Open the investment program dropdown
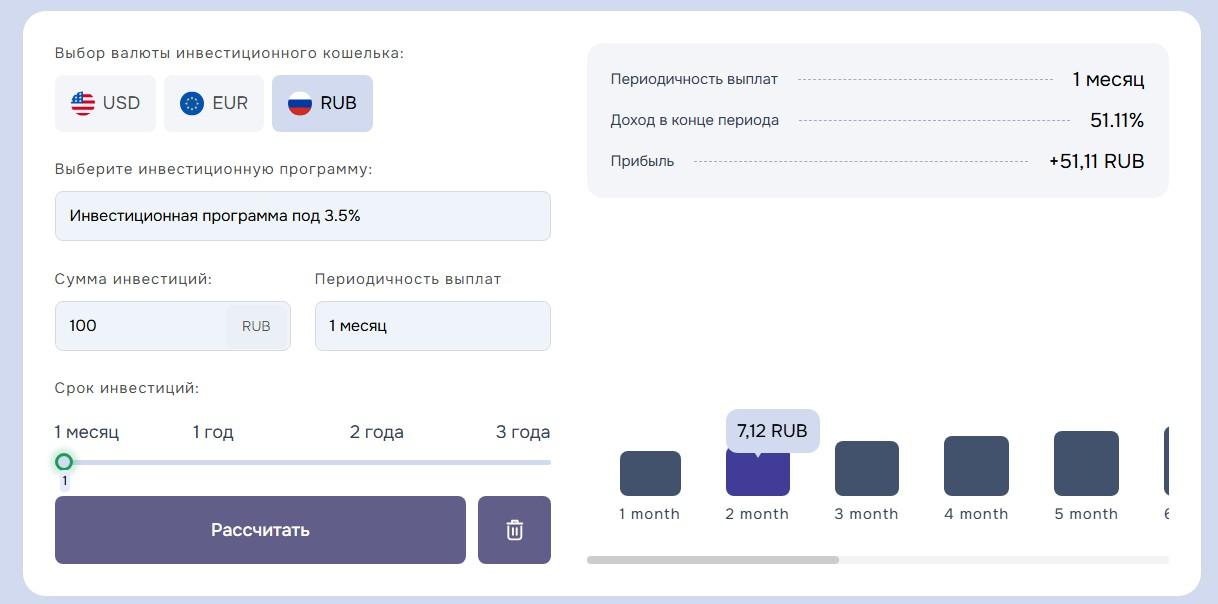The width and height of the screenshot is (1218, 604). 302,216
